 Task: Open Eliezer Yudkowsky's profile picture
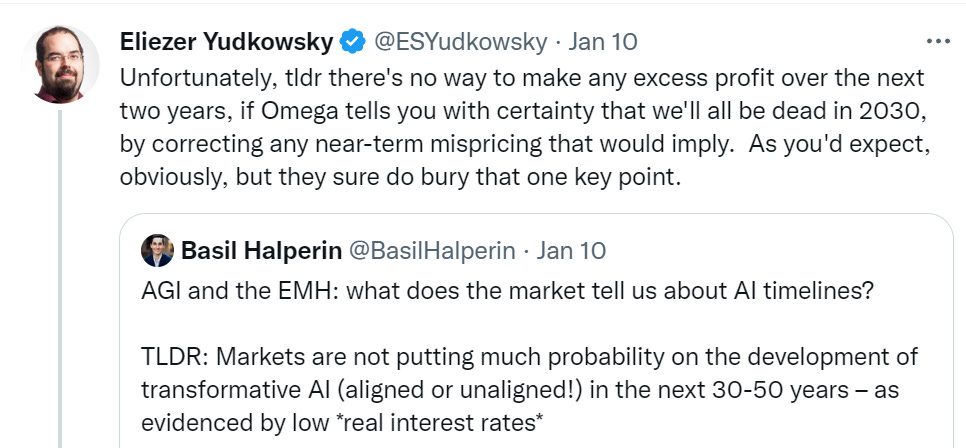point(60,64)
